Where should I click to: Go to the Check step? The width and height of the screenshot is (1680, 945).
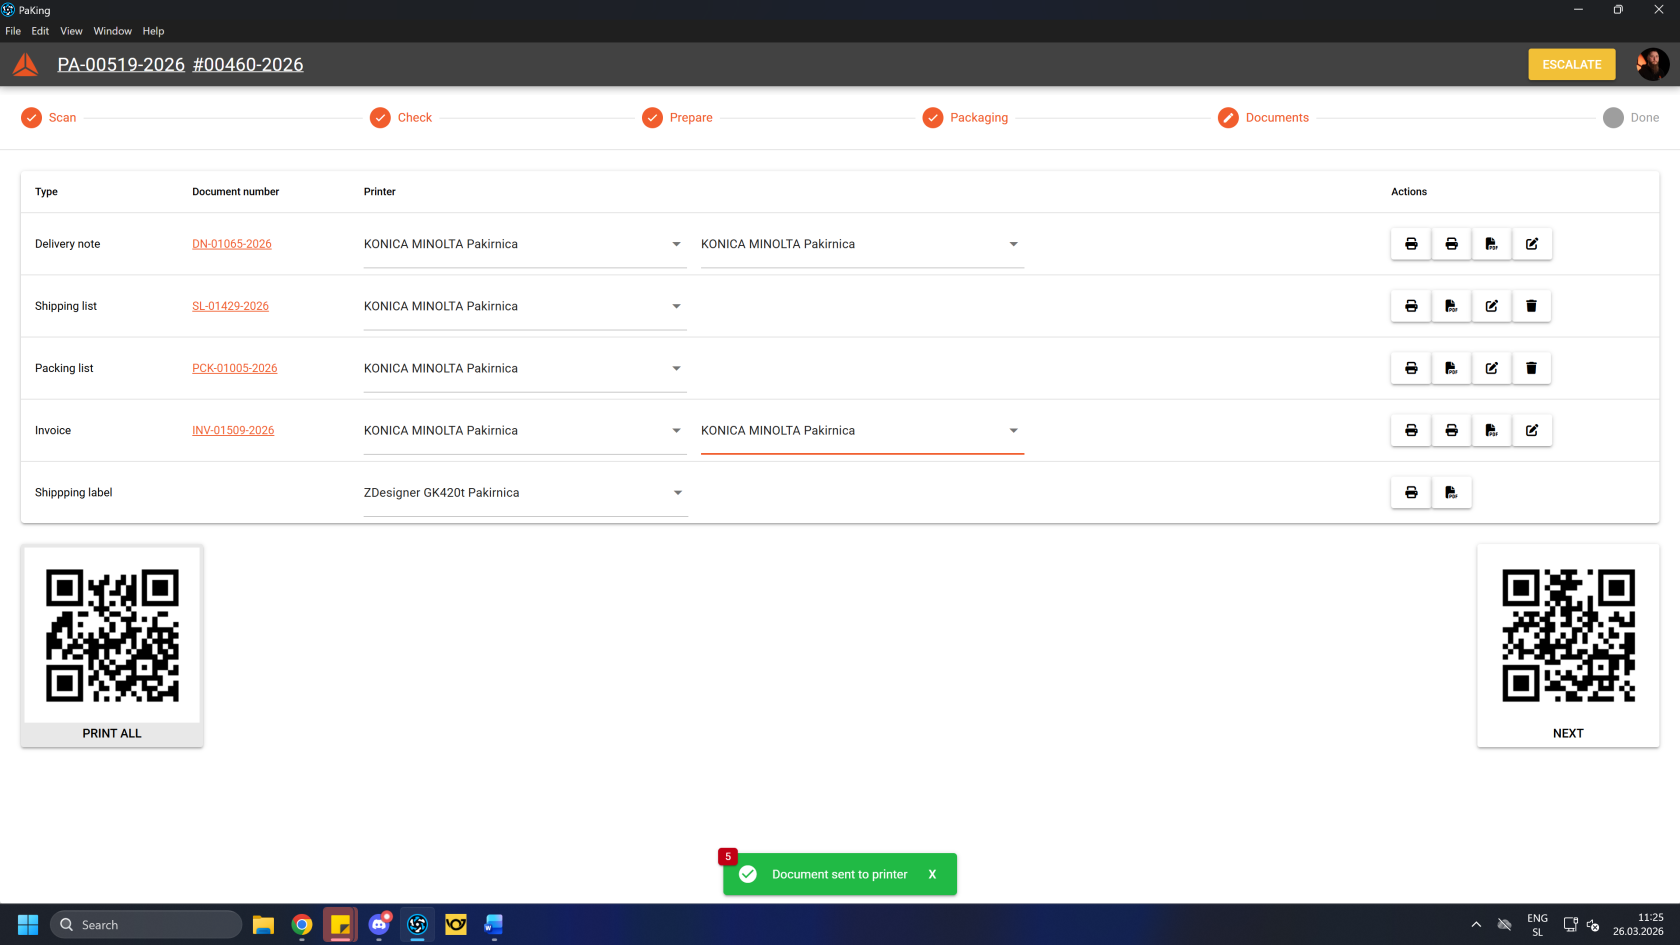click(x=401, y=118)
